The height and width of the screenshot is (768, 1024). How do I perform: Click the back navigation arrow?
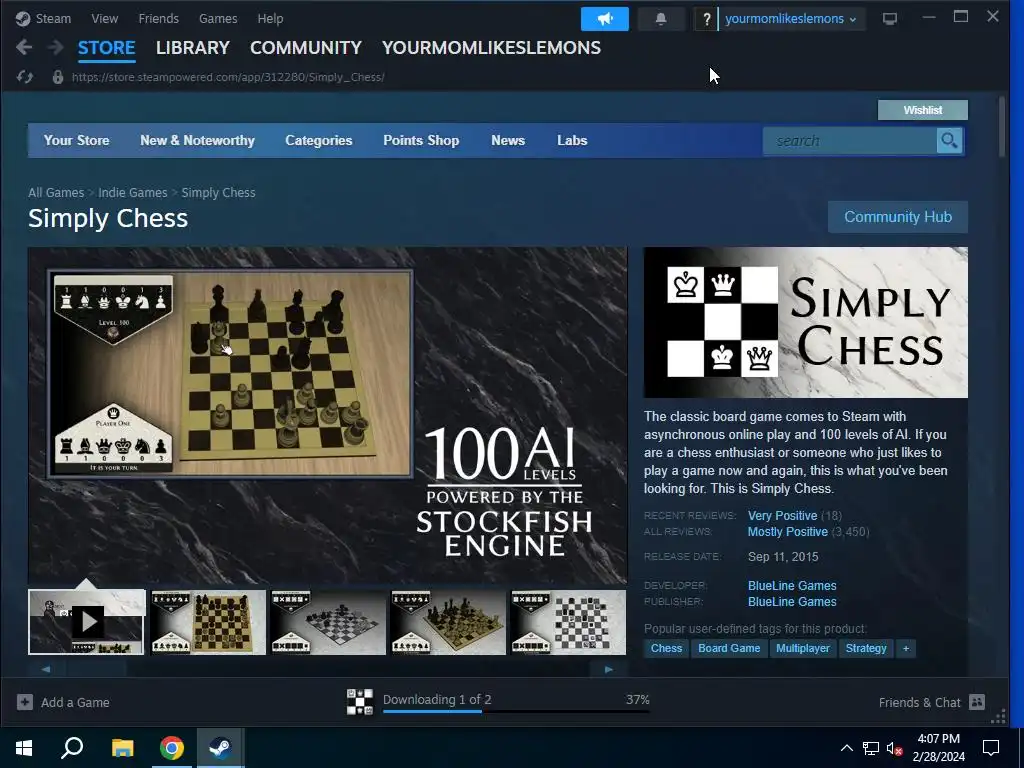coord(24,47)
